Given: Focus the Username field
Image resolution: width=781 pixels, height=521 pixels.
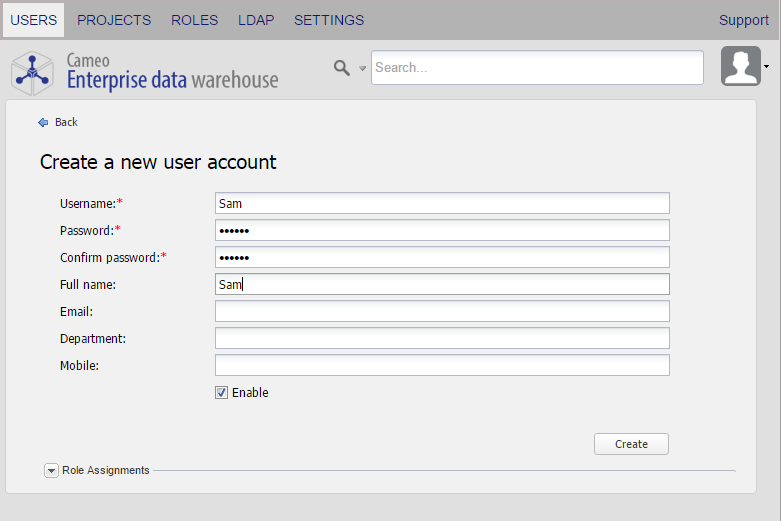Looking at the screenshot, I should pos(442,203).
